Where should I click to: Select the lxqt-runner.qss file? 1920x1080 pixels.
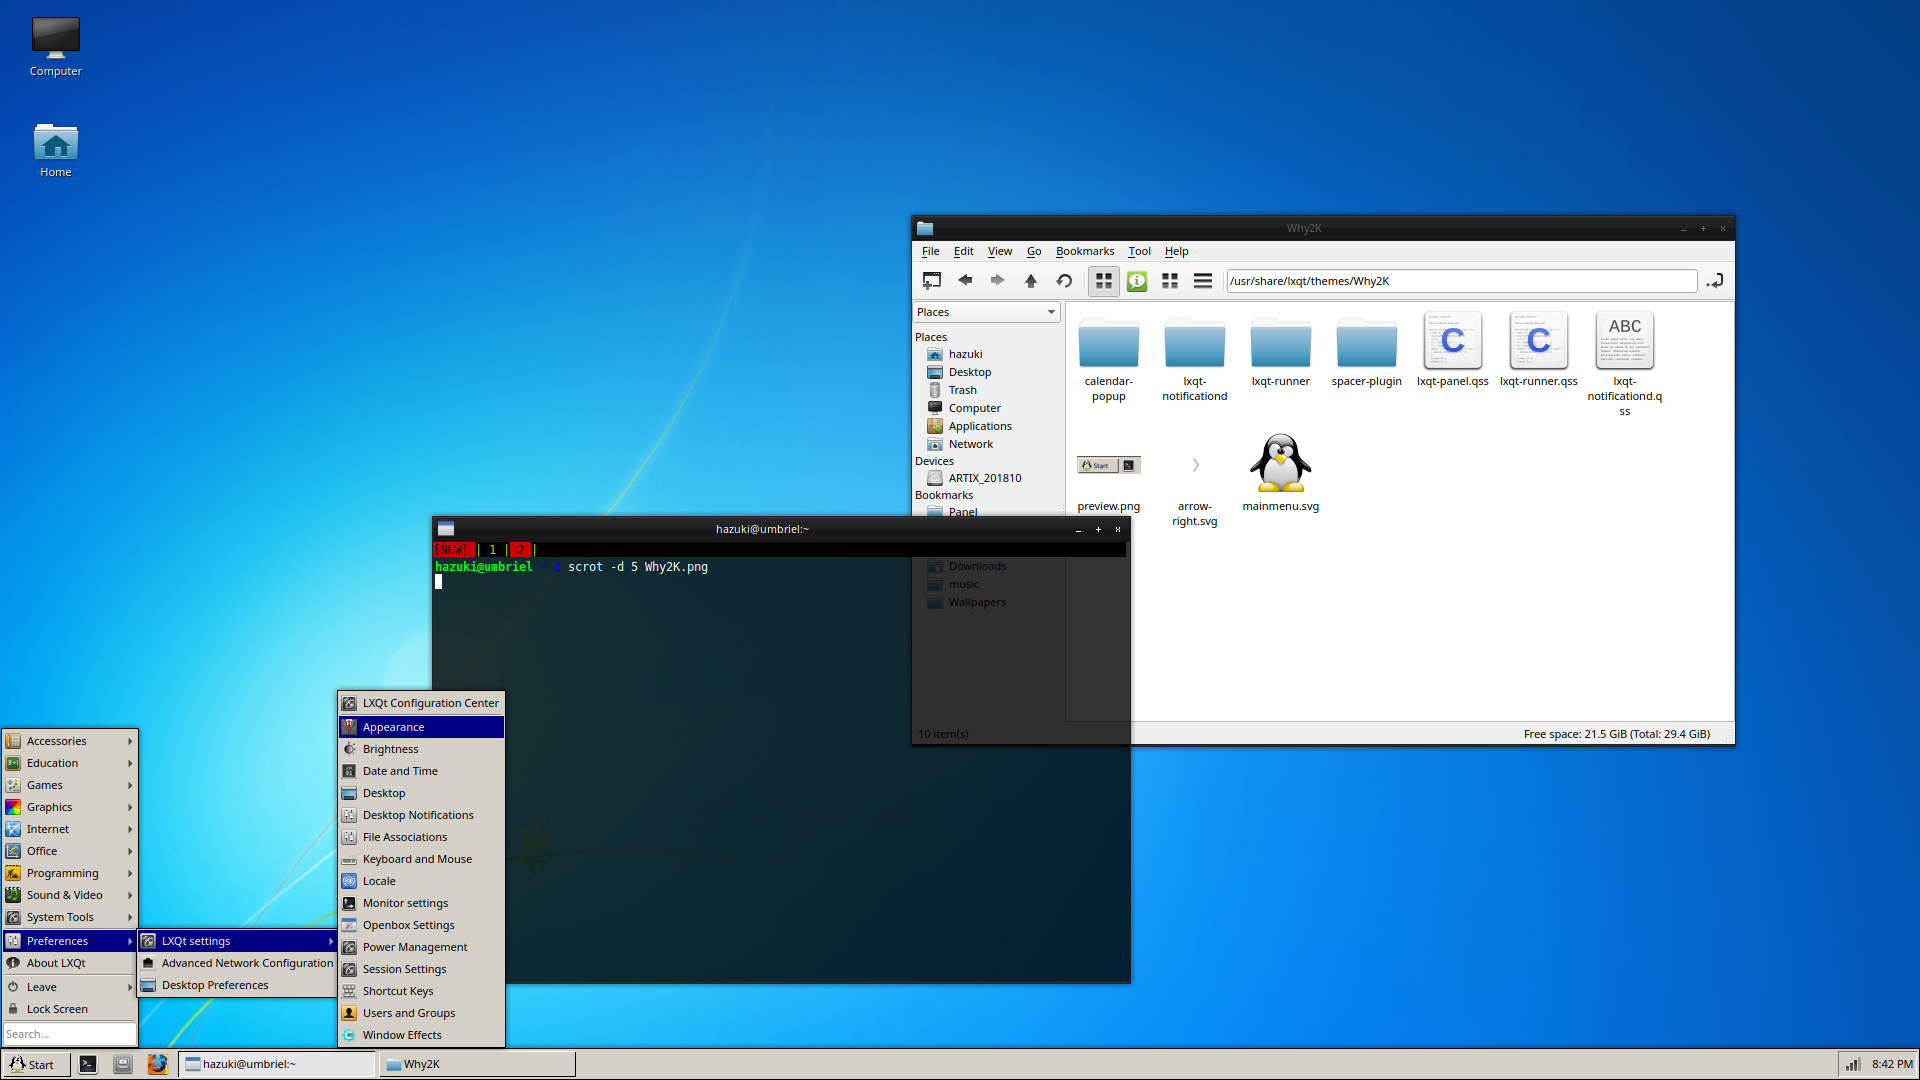click(1539, 350)
